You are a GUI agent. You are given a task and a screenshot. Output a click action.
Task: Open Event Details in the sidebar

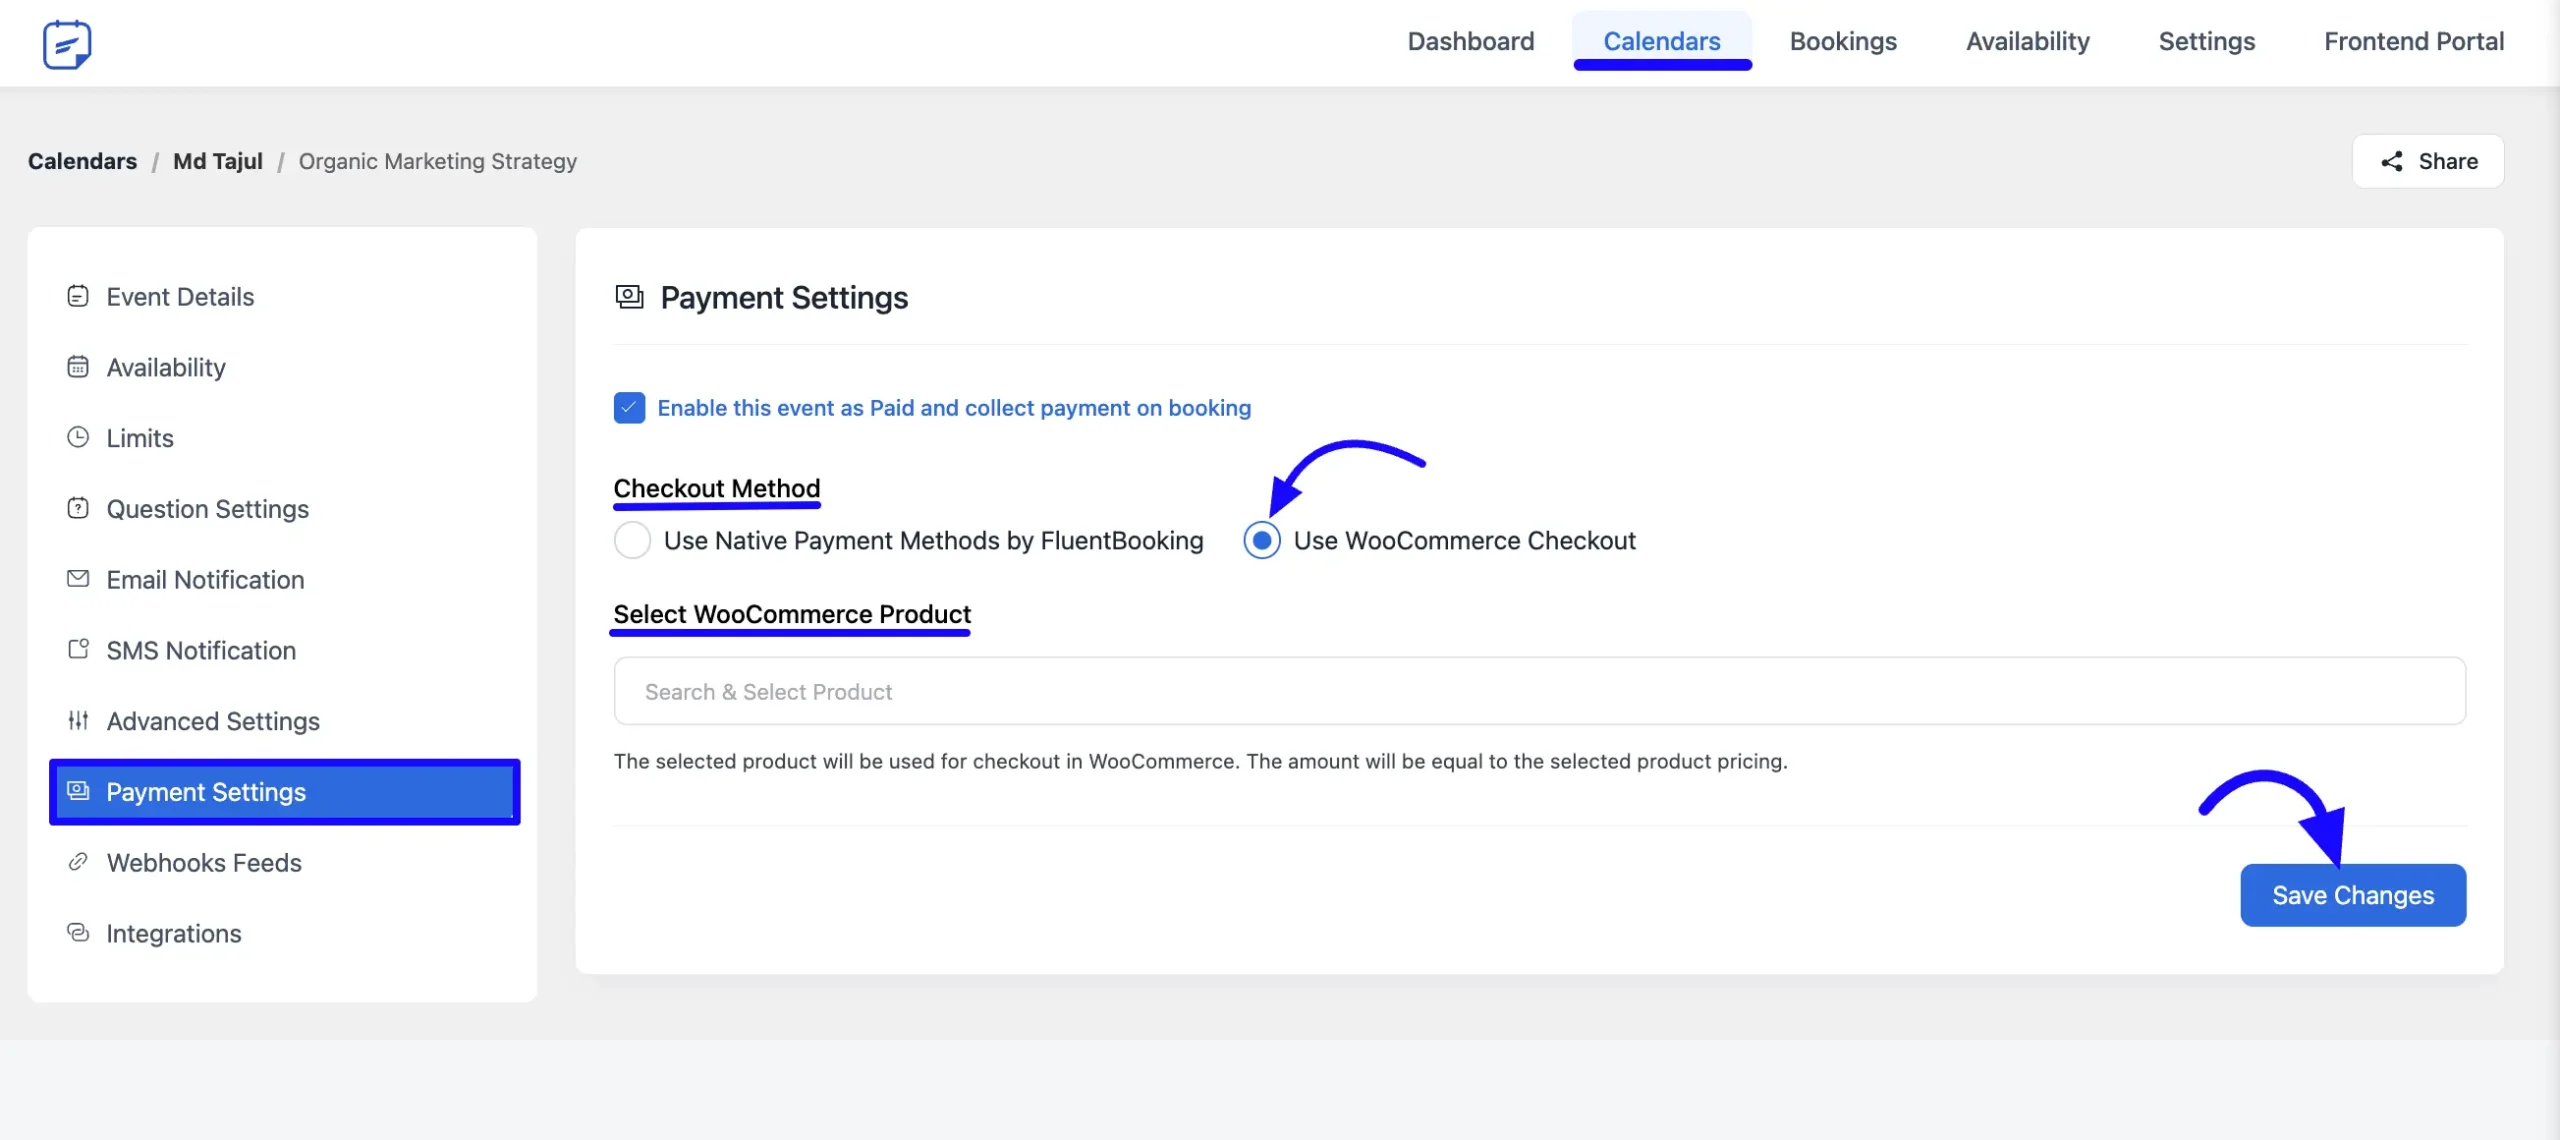pyautogui.click(x=284, y=297)
